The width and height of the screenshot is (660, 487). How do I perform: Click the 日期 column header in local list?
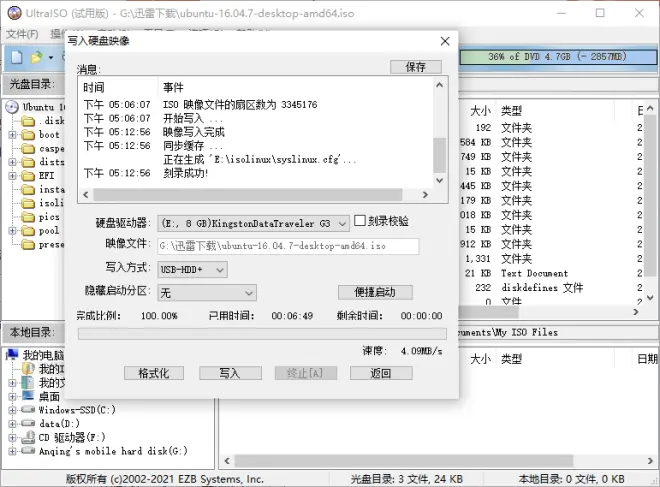tap(647, 359)
